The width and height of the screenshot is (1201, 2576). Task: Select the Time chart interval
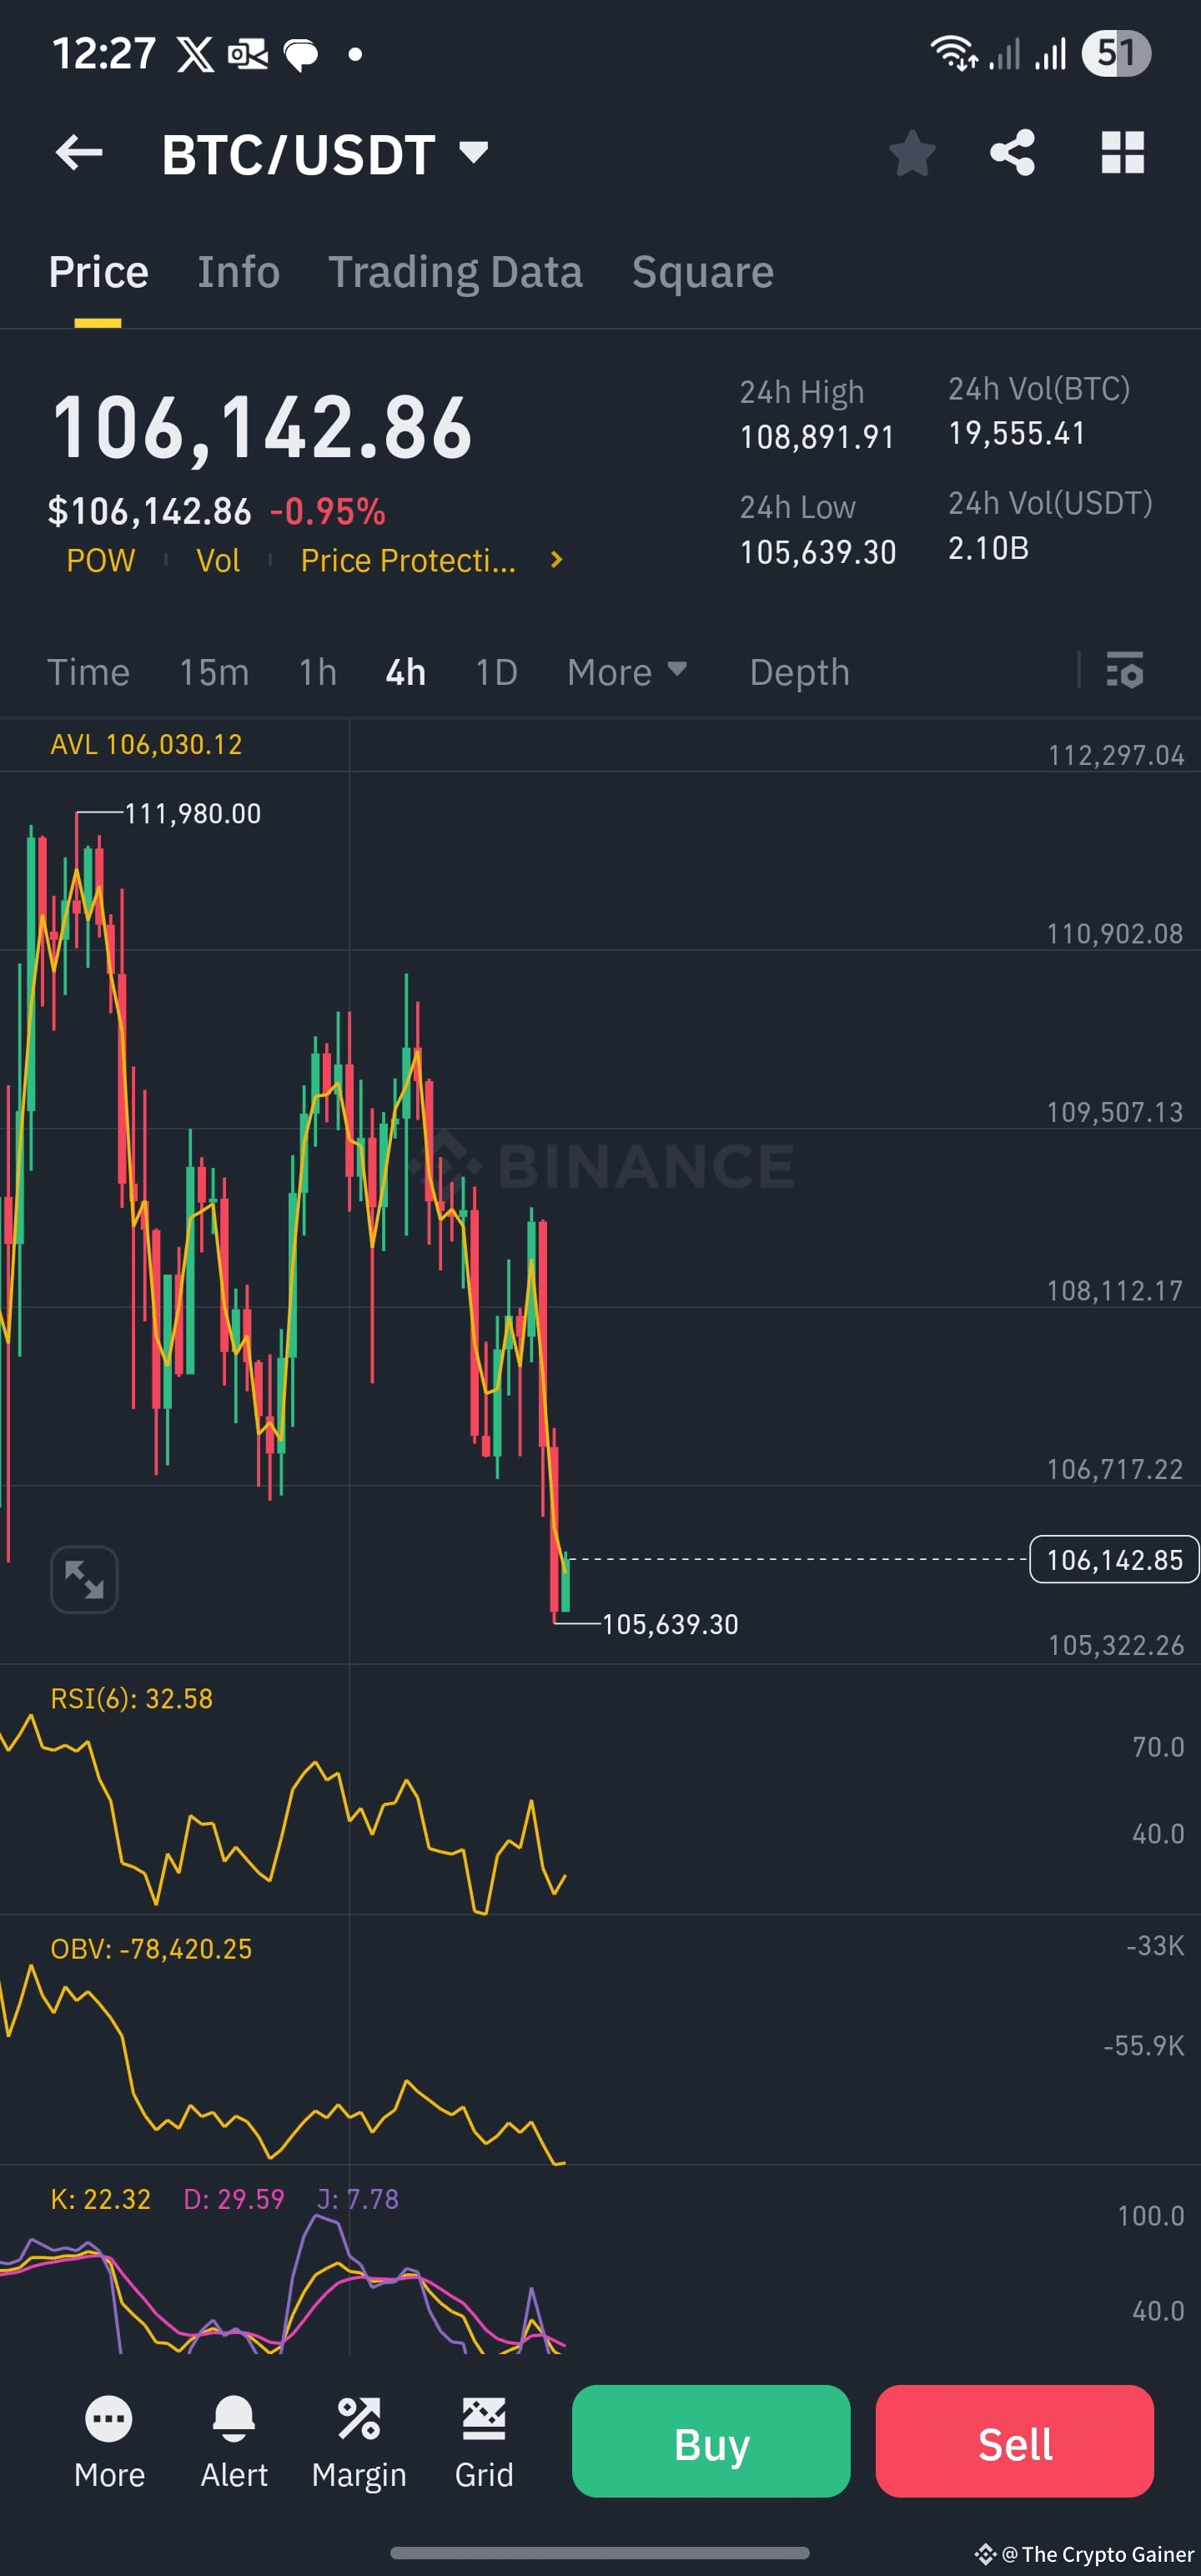tap(88, 672)
